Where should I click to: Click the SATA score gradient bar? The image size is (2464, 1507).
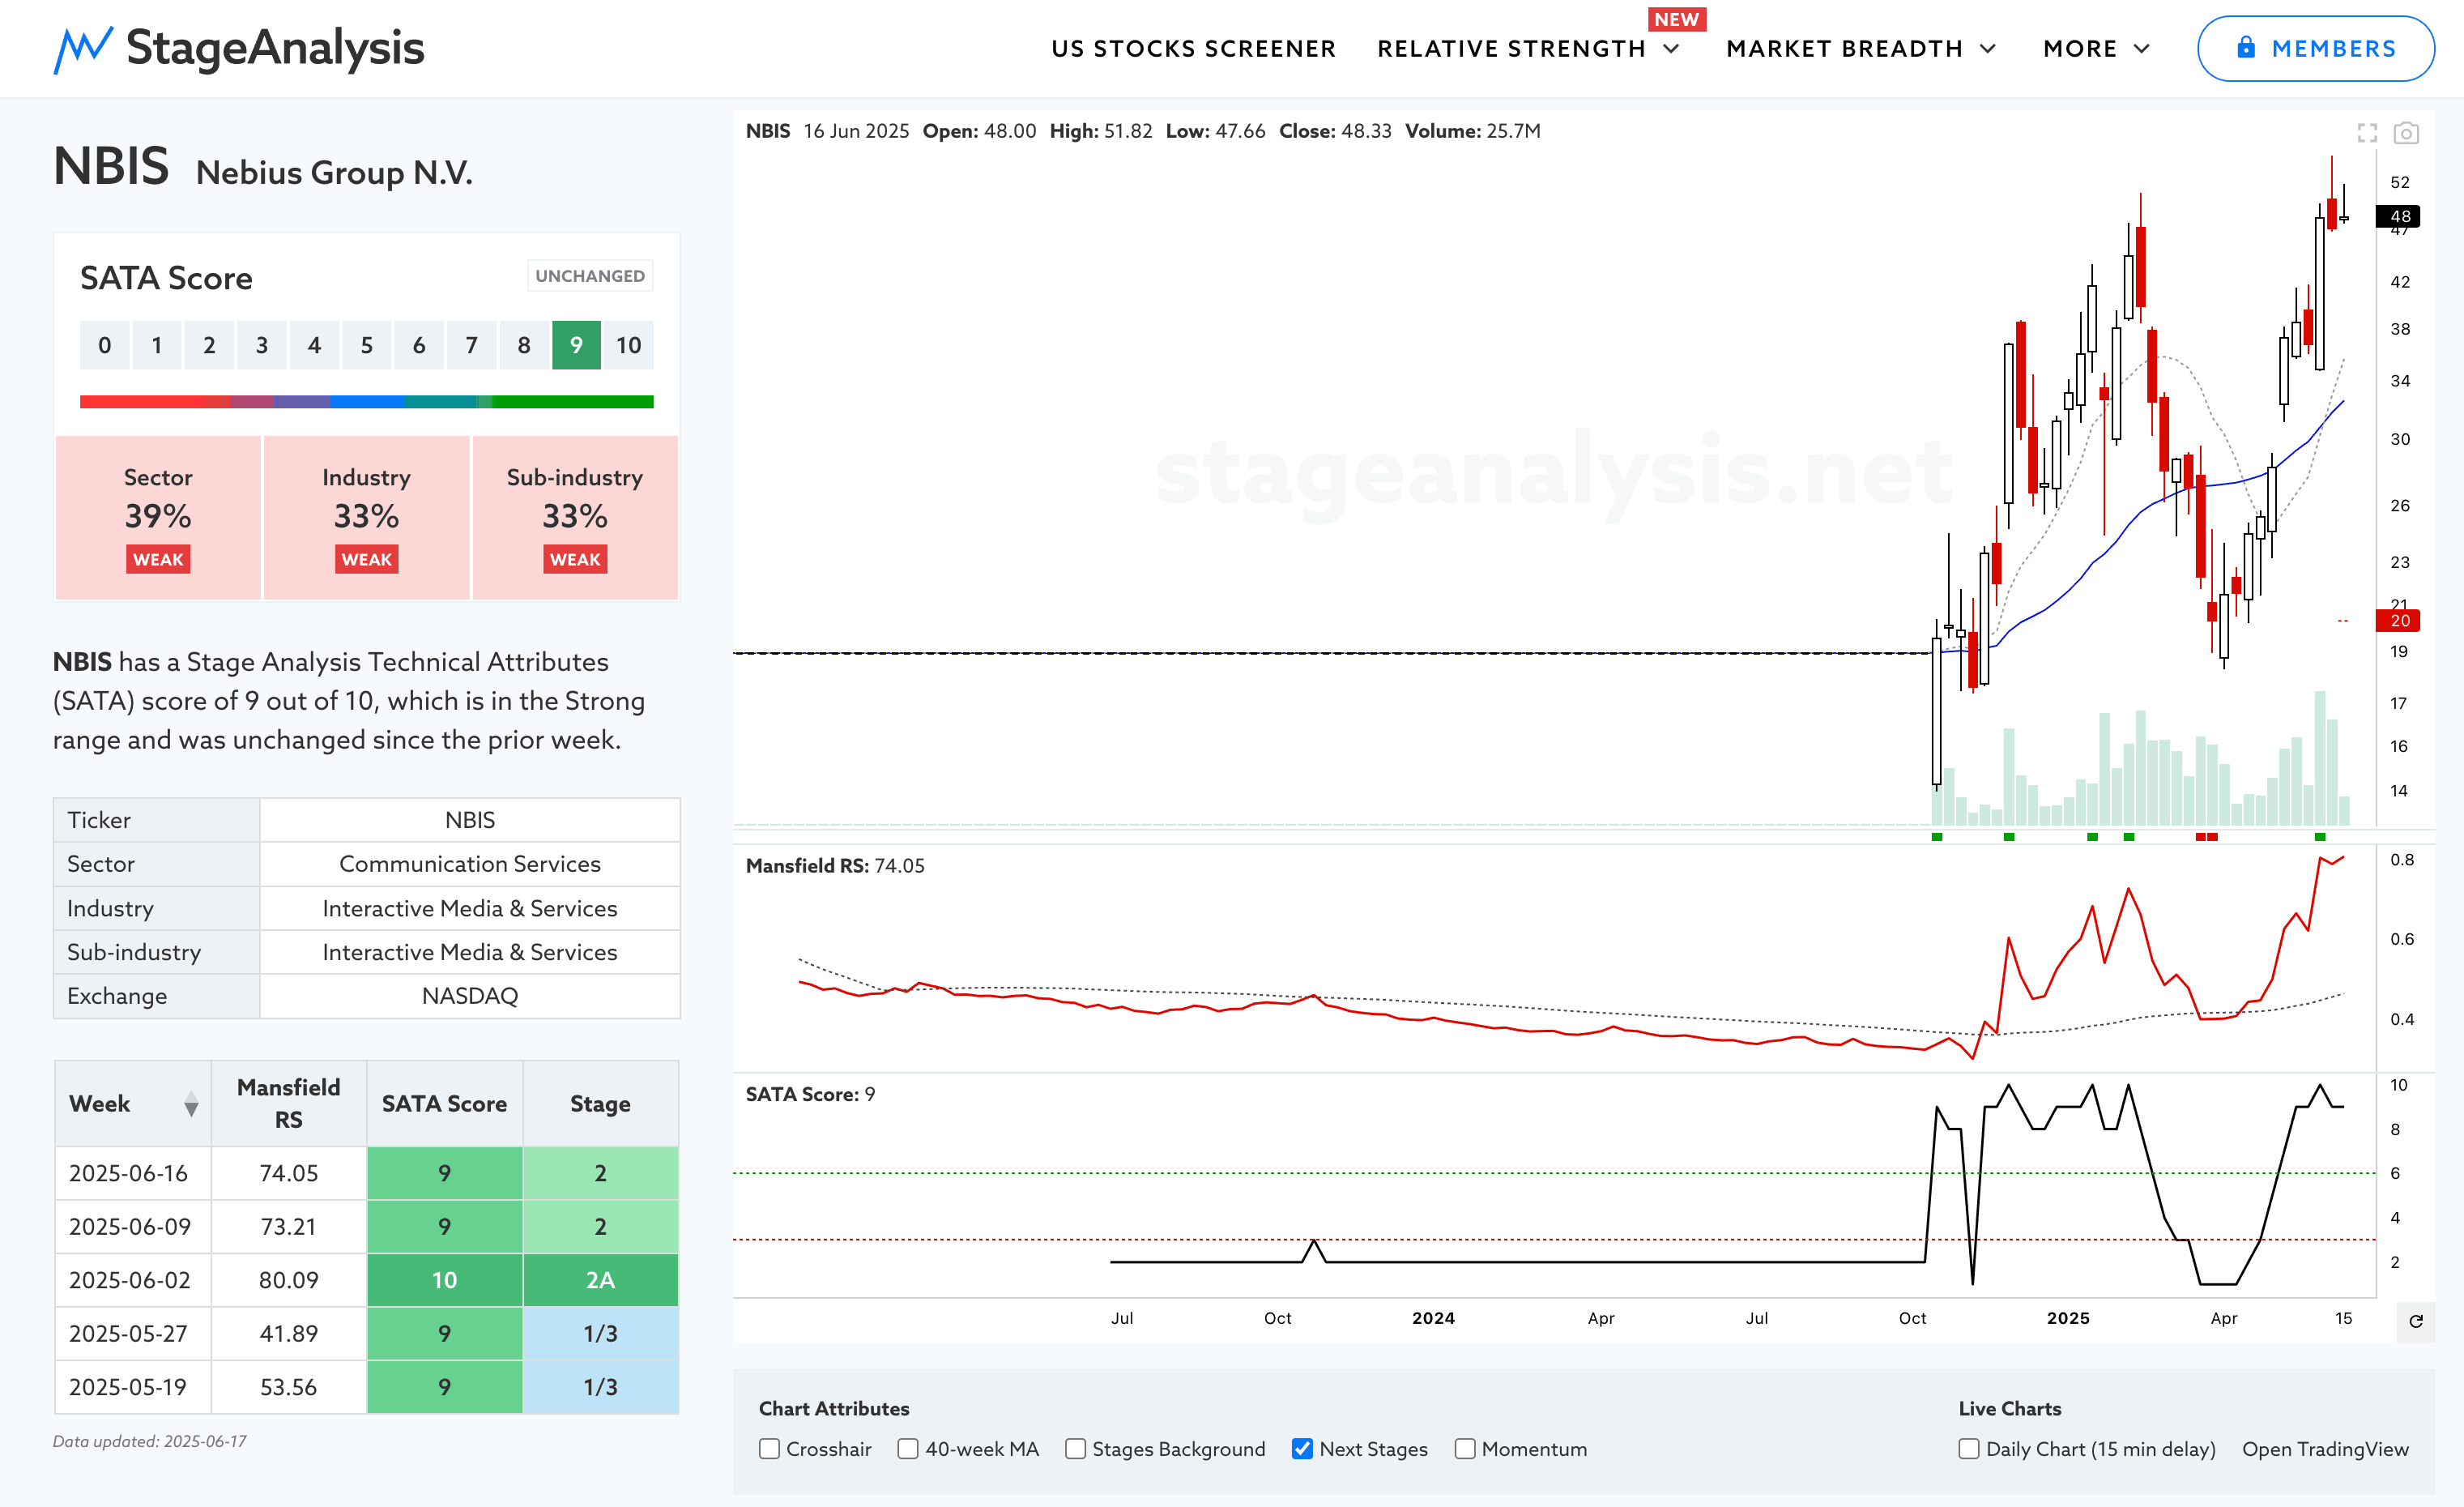(366, 402)
